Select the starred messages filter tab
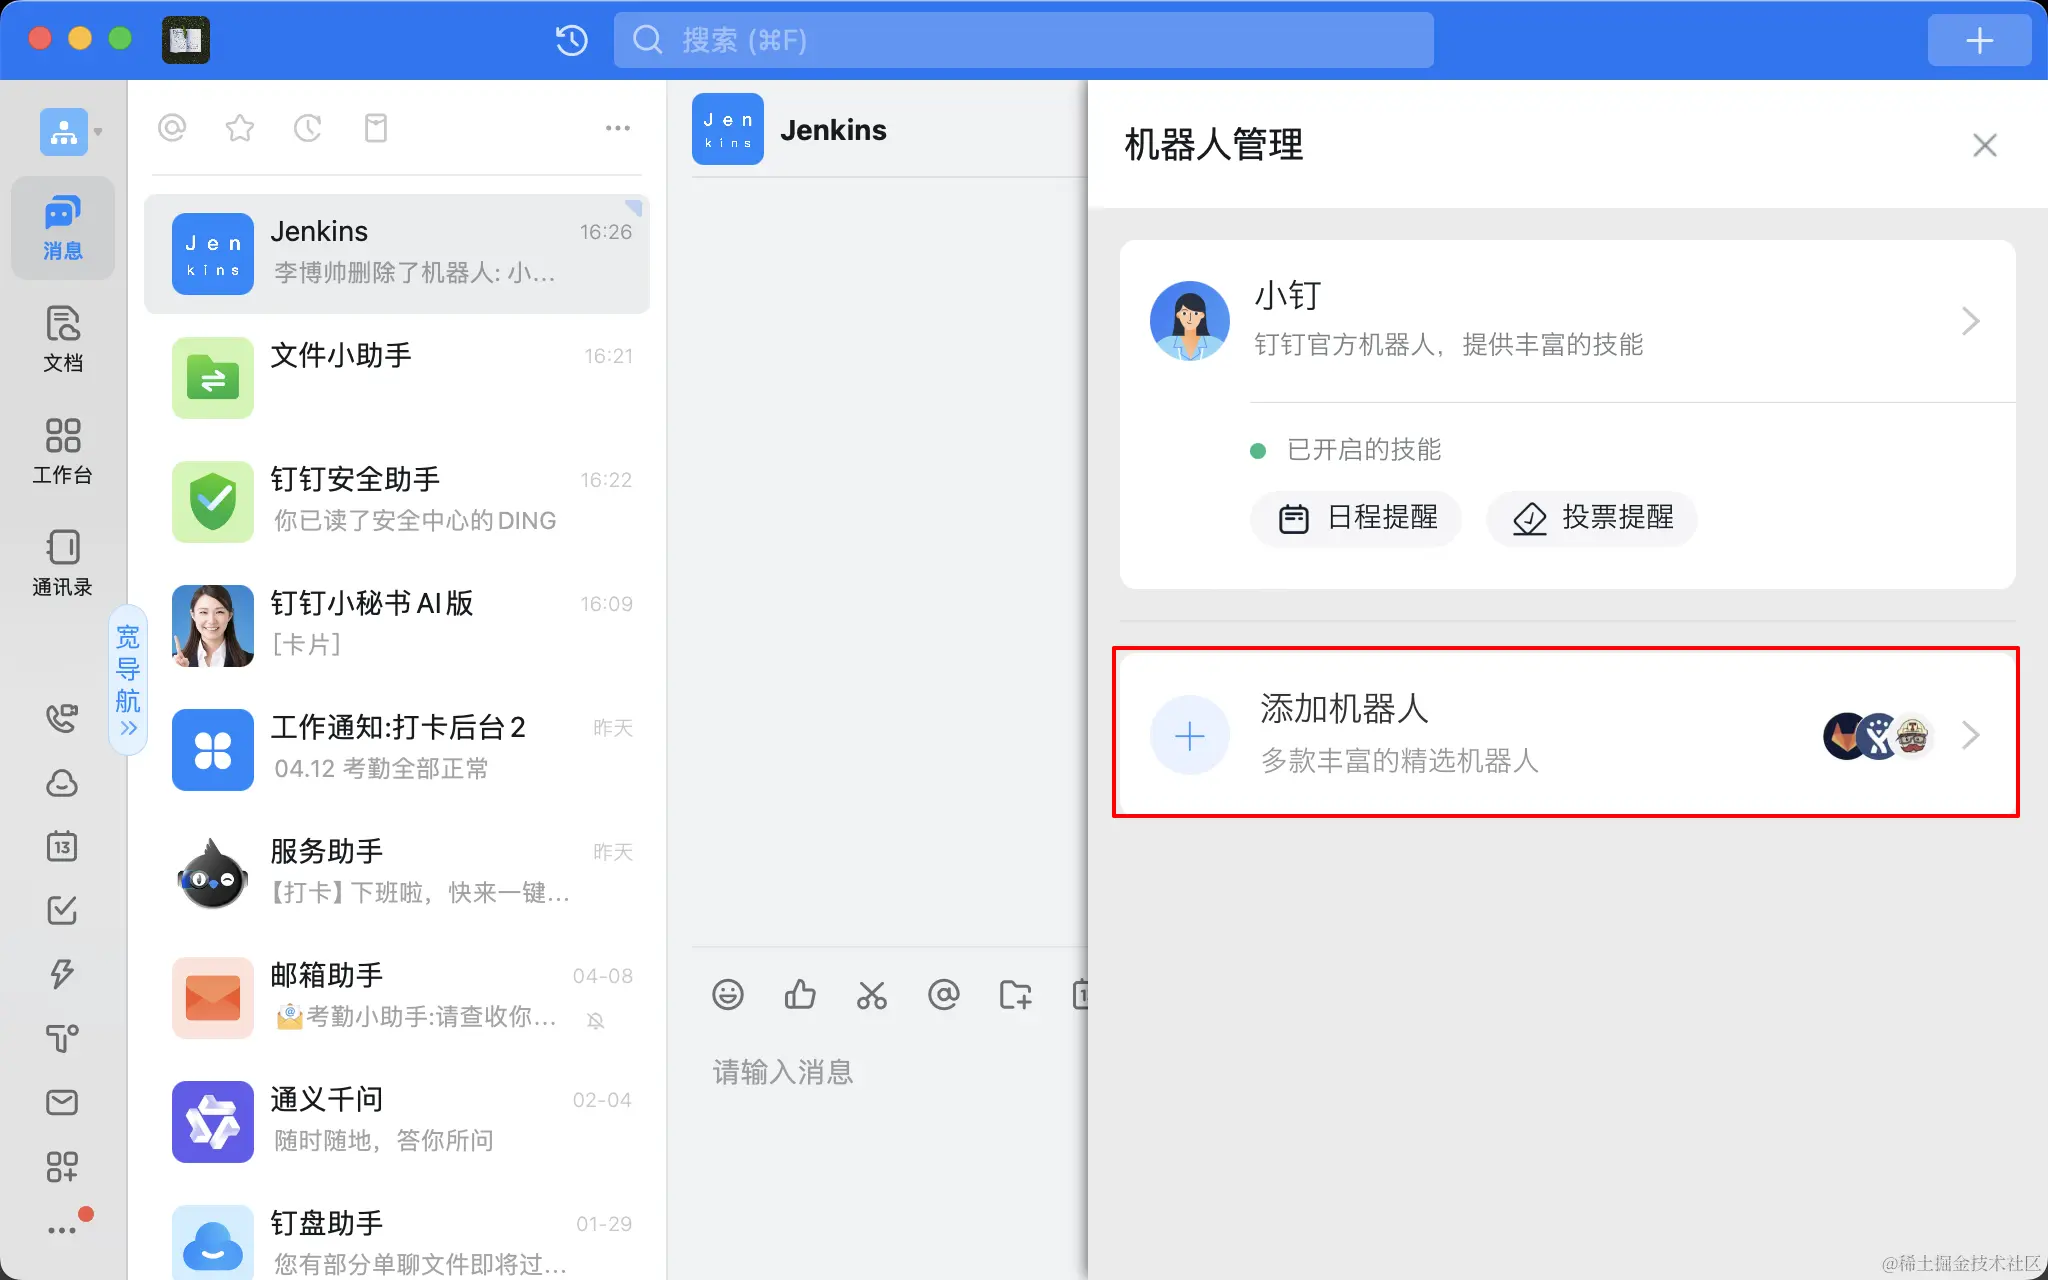The image size is (2048, 1280). 240,128
